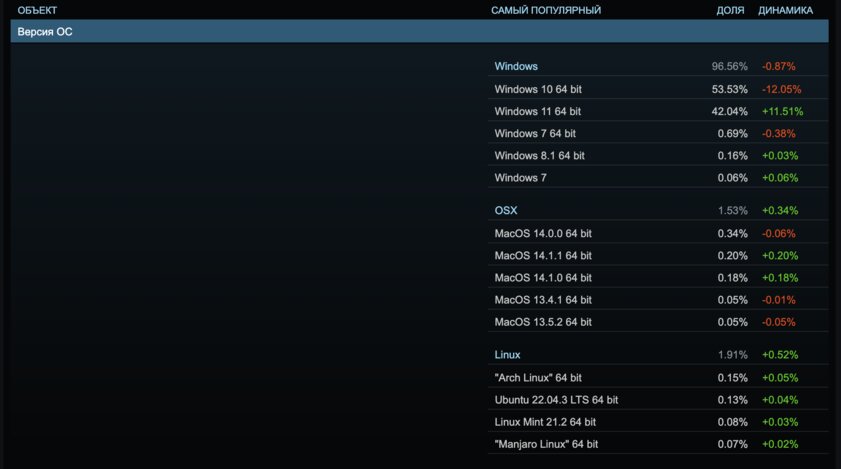The width and height of the screenshot is (841, 469).
Task: Select the Linux Mint 21.2 64 bit row
Action: tap(658, 422)
